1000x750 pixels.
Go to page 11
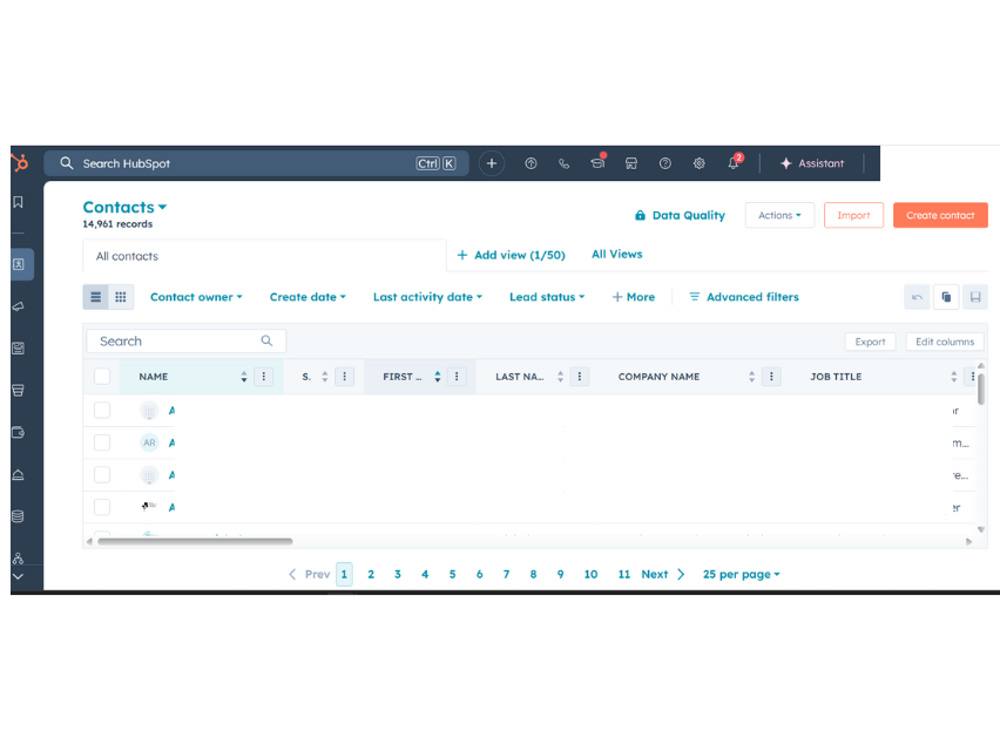624,575
